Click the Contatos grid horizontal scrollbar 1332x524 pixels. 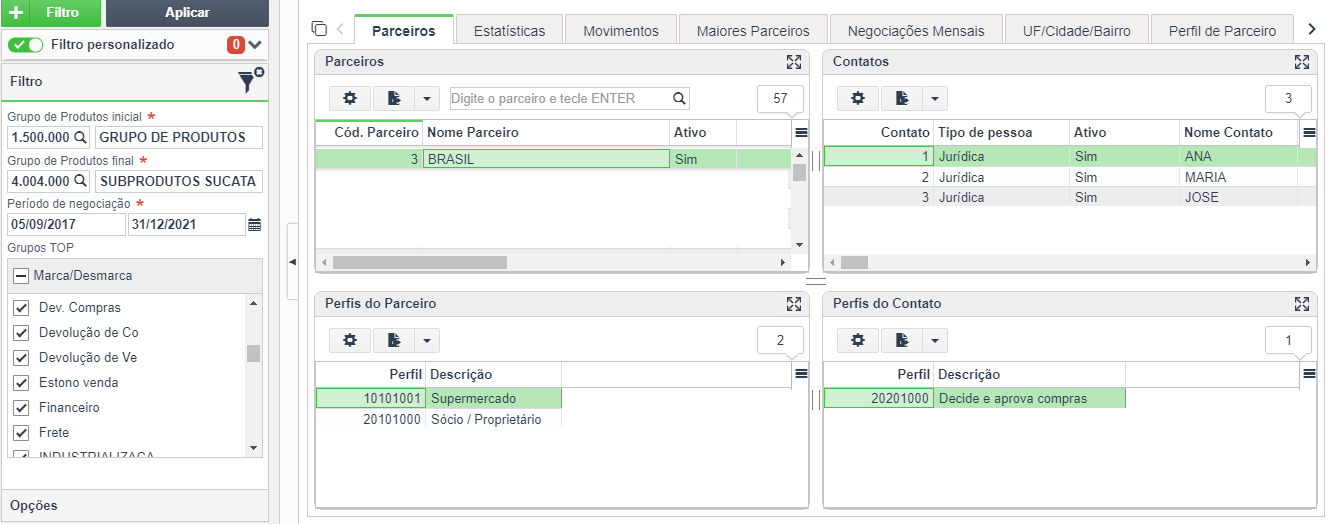coord(855,262)
